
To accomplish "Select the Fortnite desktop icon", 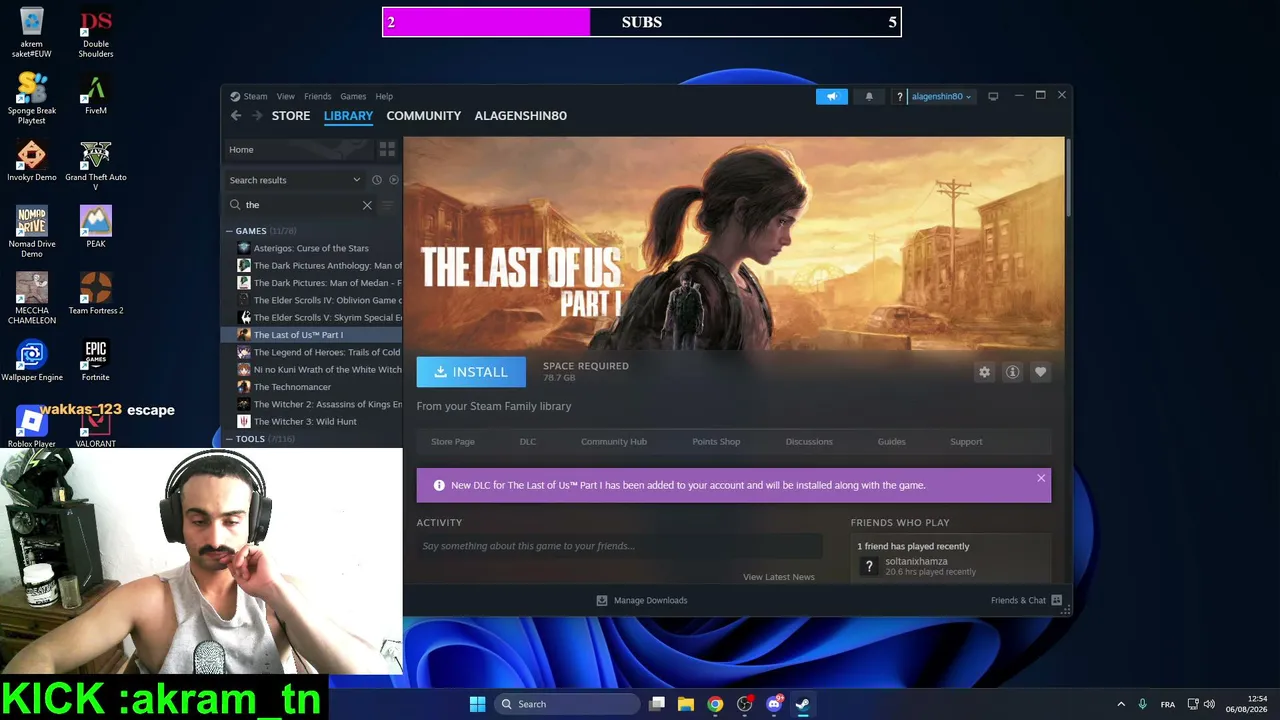I will 96,360.
